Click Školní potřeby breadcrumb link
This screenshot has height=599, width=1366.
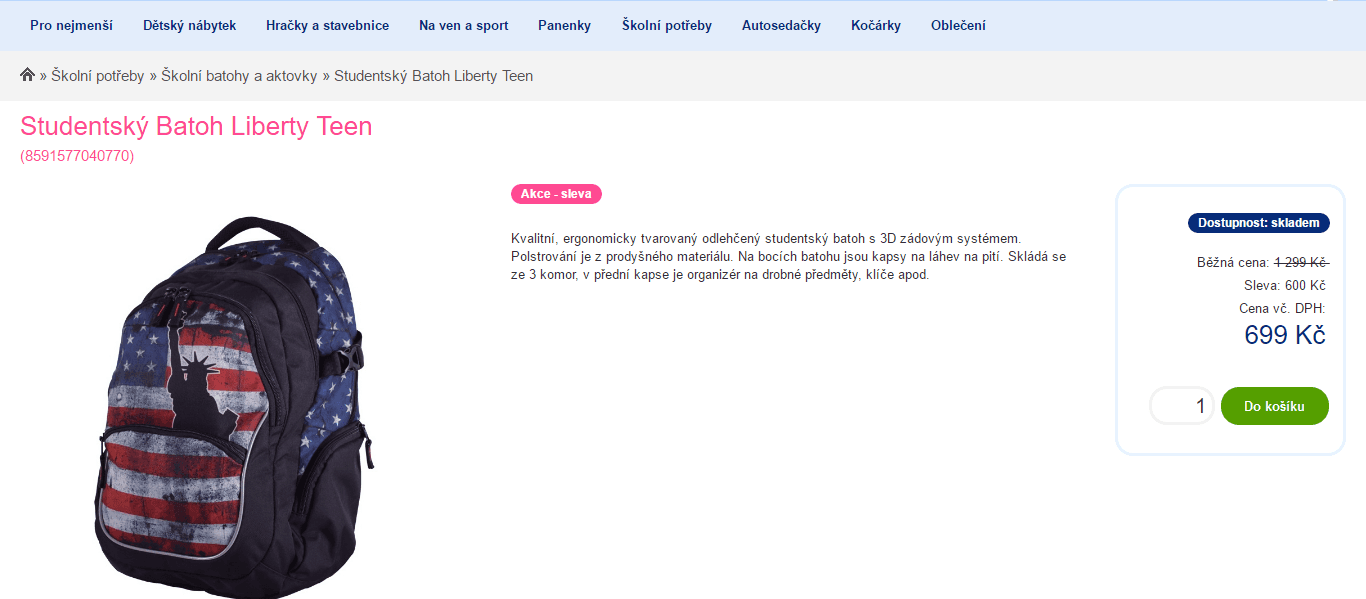pos(98,76)
